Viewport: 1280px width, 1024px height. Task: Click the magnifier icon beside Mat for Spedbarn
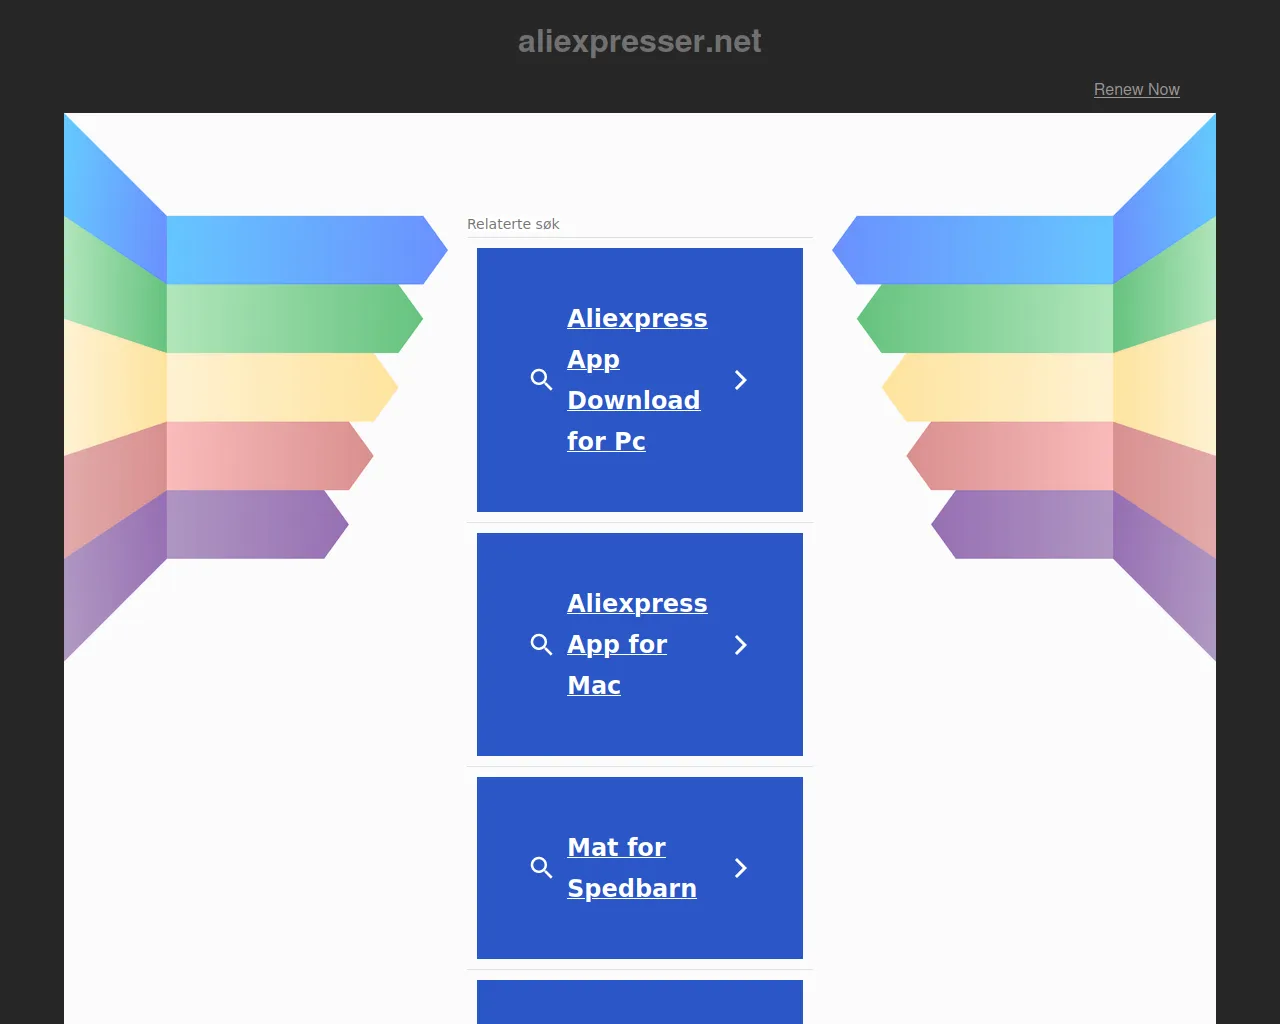[541, 868]
